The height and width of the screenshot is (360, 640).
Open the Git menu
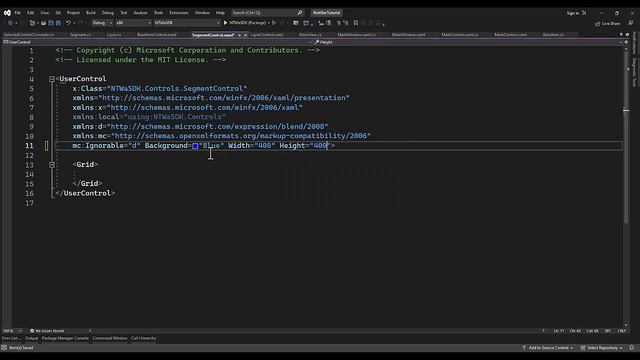[58, 13]
